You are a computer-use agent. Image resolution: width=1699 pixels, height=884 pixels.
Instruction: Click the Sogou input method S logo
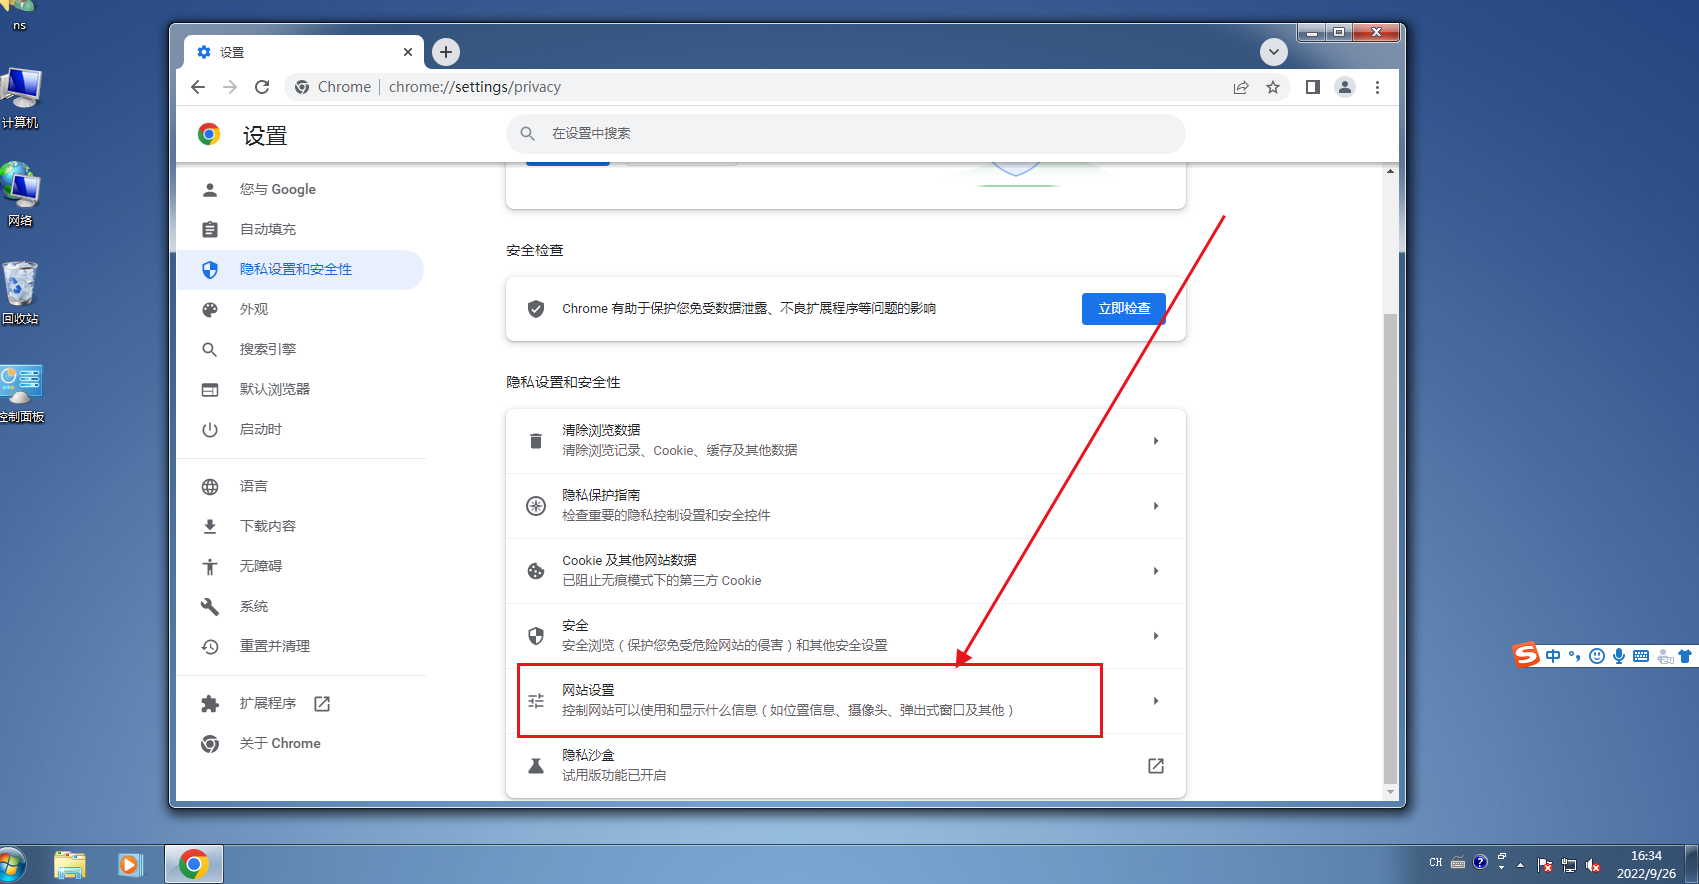pyautogui.click(x=1526, y=655)
